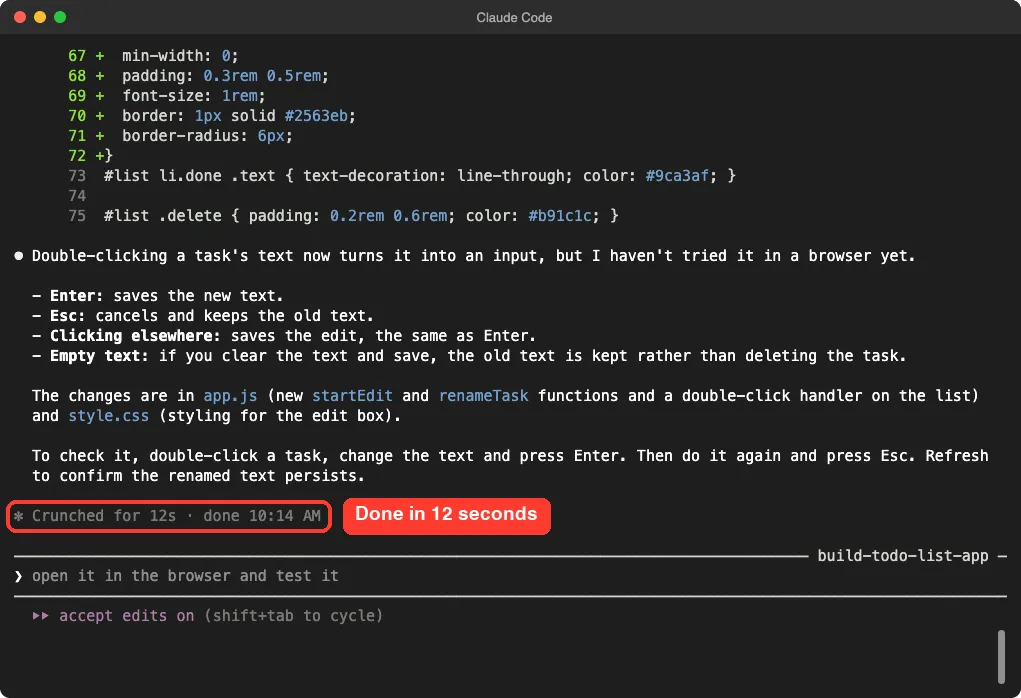This screenshot has height=698, width=1021.
Task: Click the asterisk spinner icon before Crunched
Action: coord(19,516)
